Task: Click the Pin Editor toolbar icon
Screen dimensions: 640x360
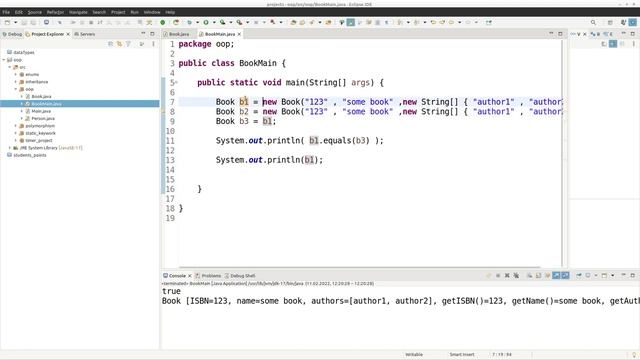Action: point(489,22)
